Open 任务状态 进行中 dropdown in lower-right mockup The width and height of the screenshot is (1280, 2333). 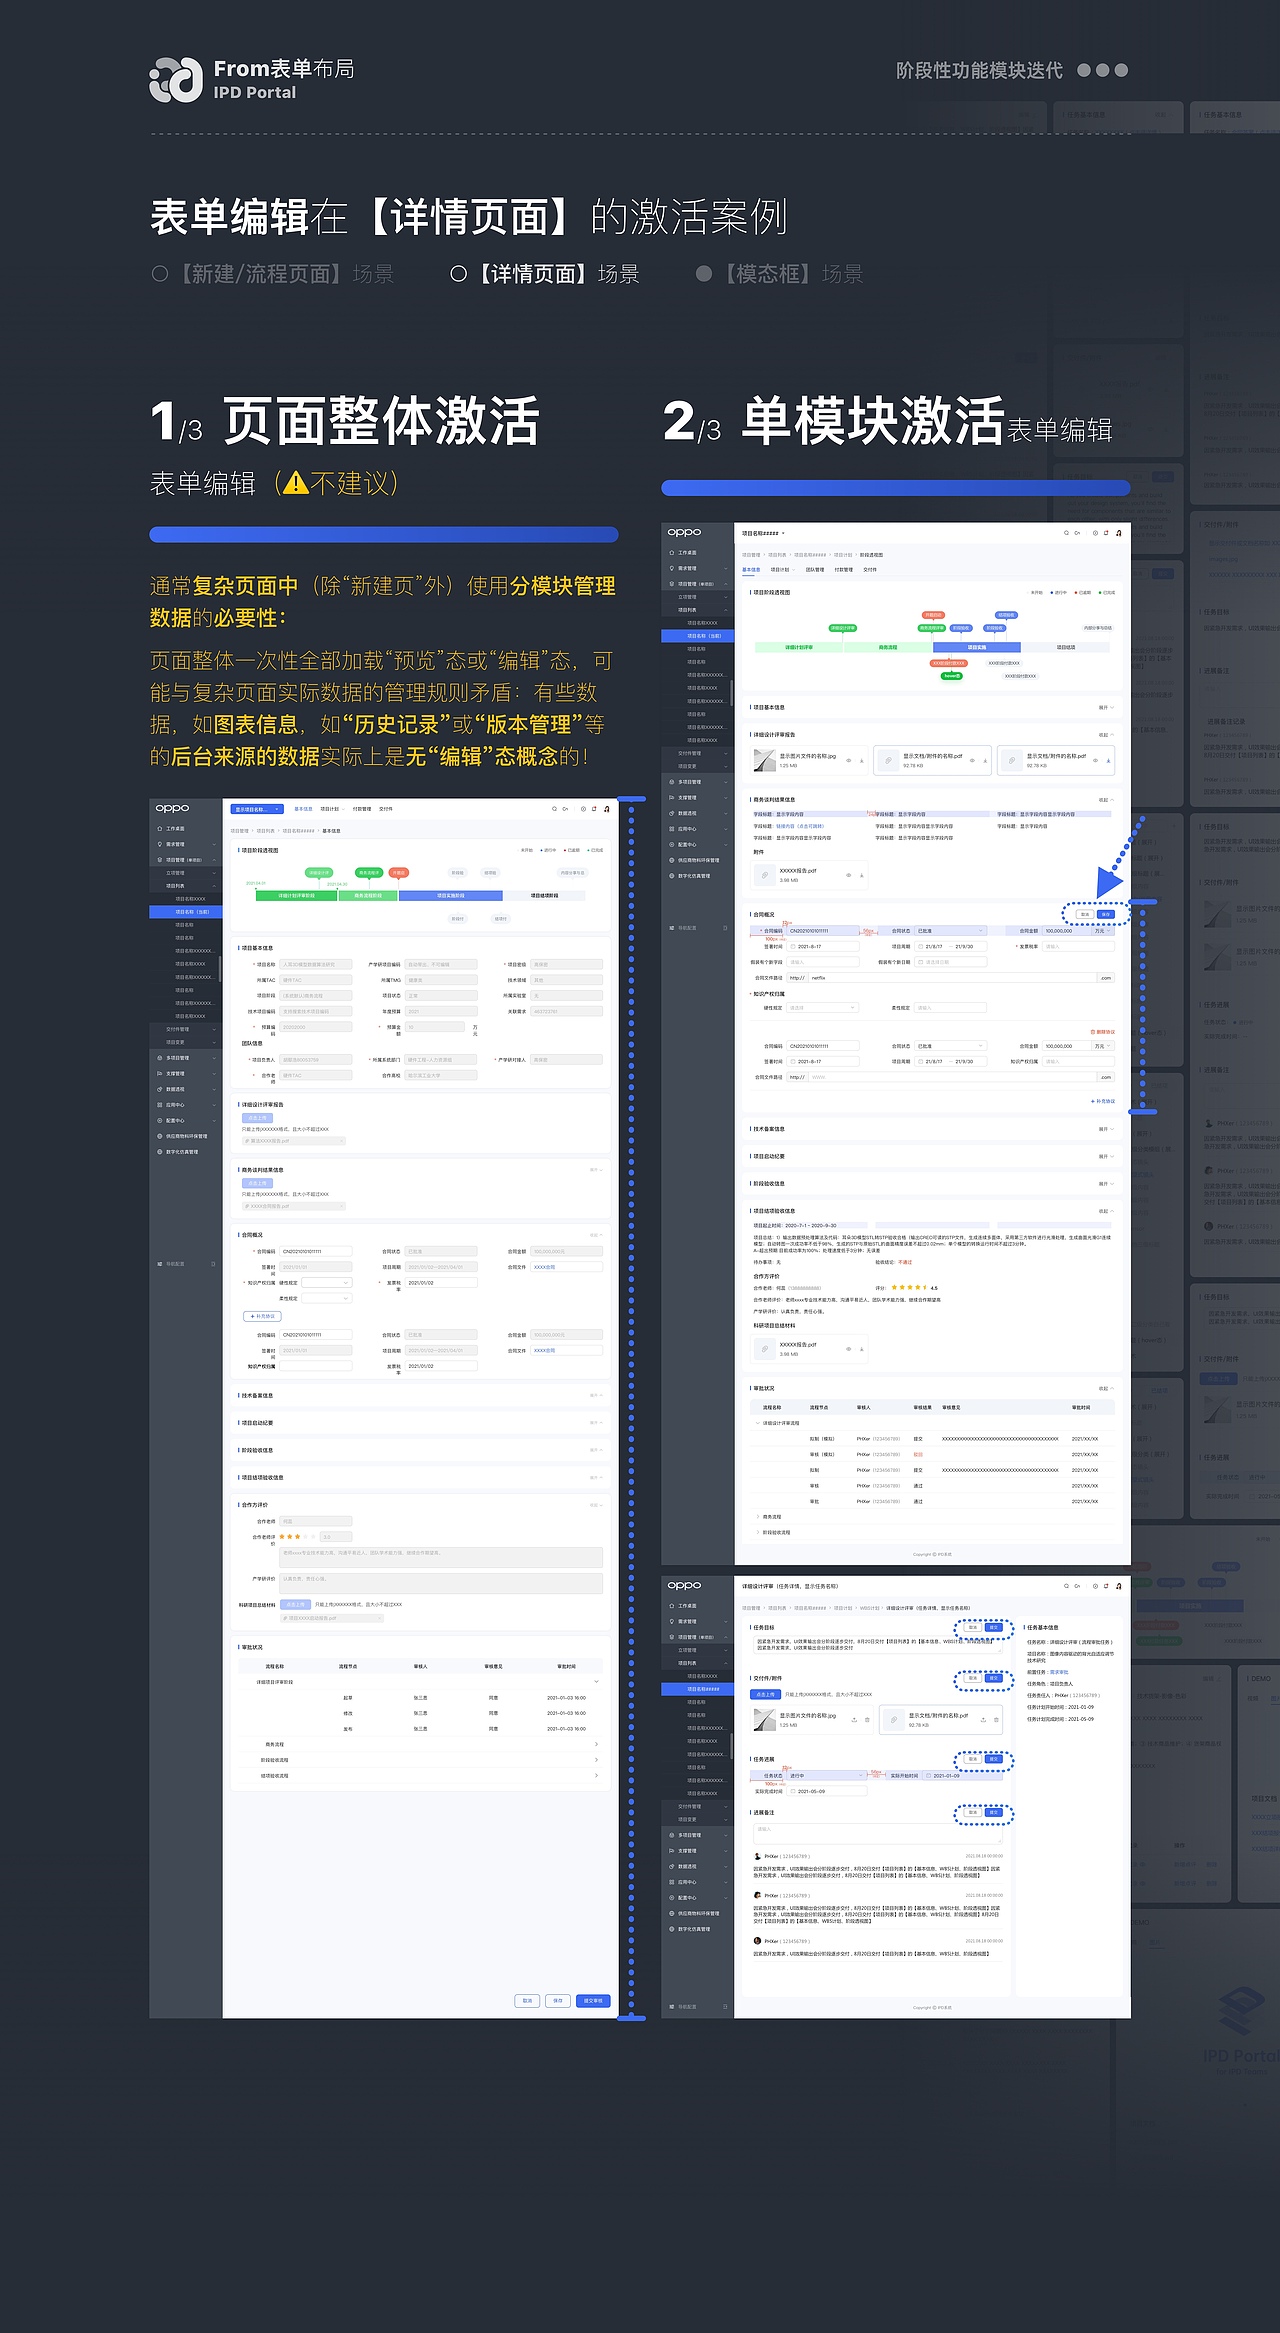point(826,1776)
